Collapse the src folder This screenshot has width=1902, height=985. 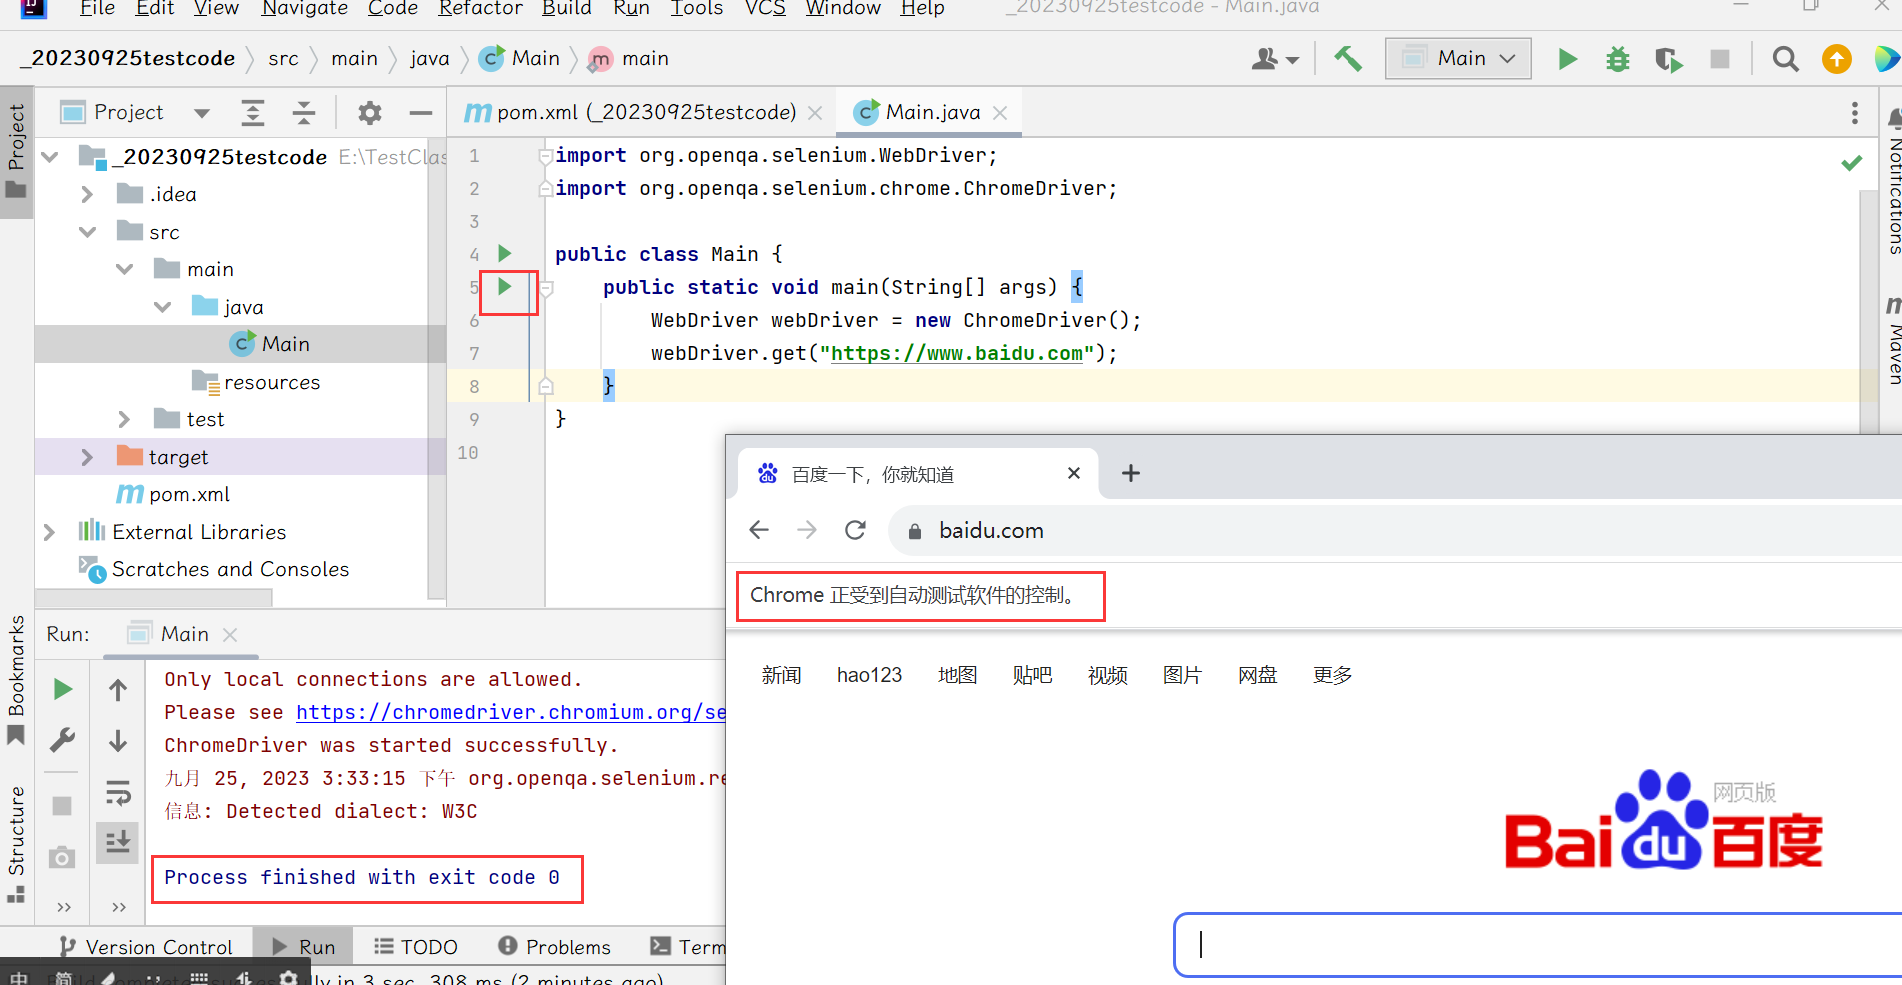coord(87,232)
